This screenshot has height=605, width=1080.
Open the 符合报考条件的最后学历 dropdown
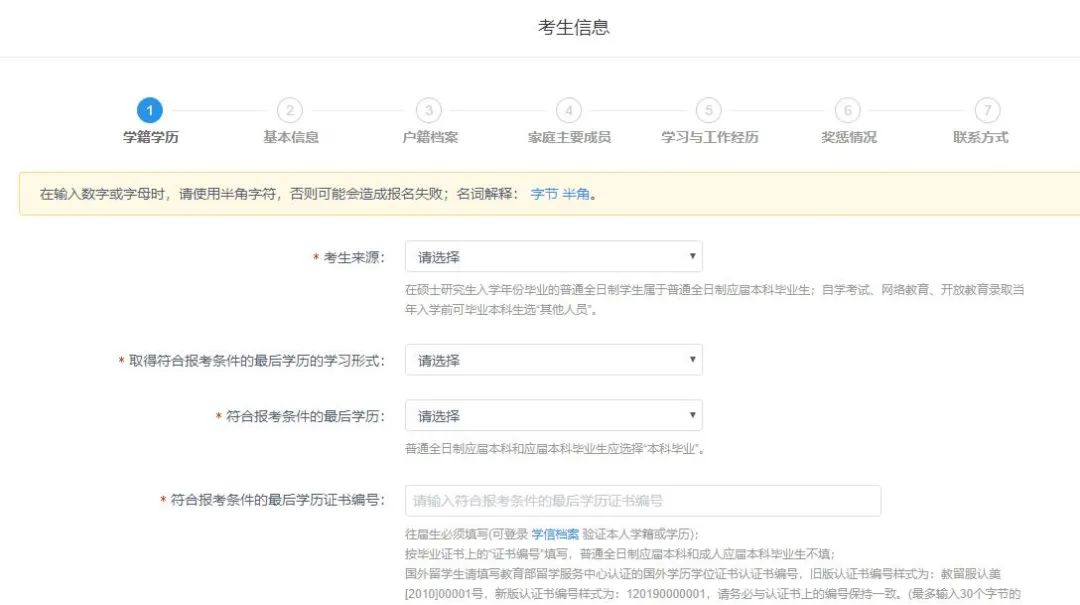pyautogui.click(x=553, y=416)
